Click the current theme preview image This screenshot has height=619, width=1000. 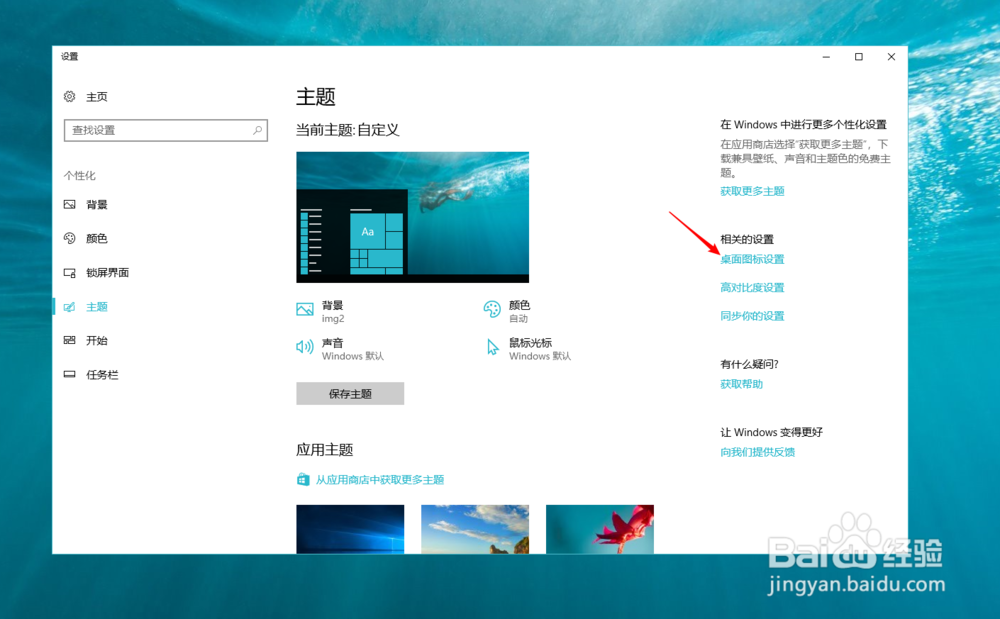click(x=413, y=217)
